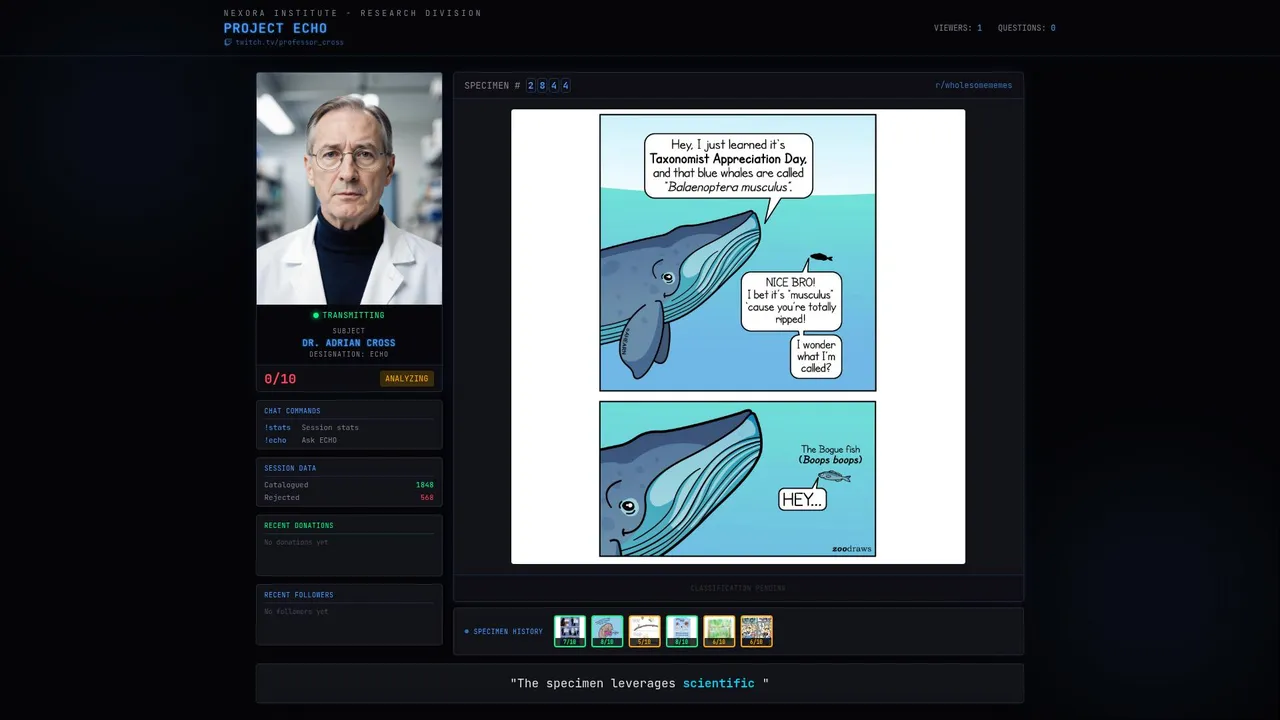Click the PROJECT ECHO title
Image resolution: width=1280 pixels, height=720 pixels.
click(x=275, y=28)
